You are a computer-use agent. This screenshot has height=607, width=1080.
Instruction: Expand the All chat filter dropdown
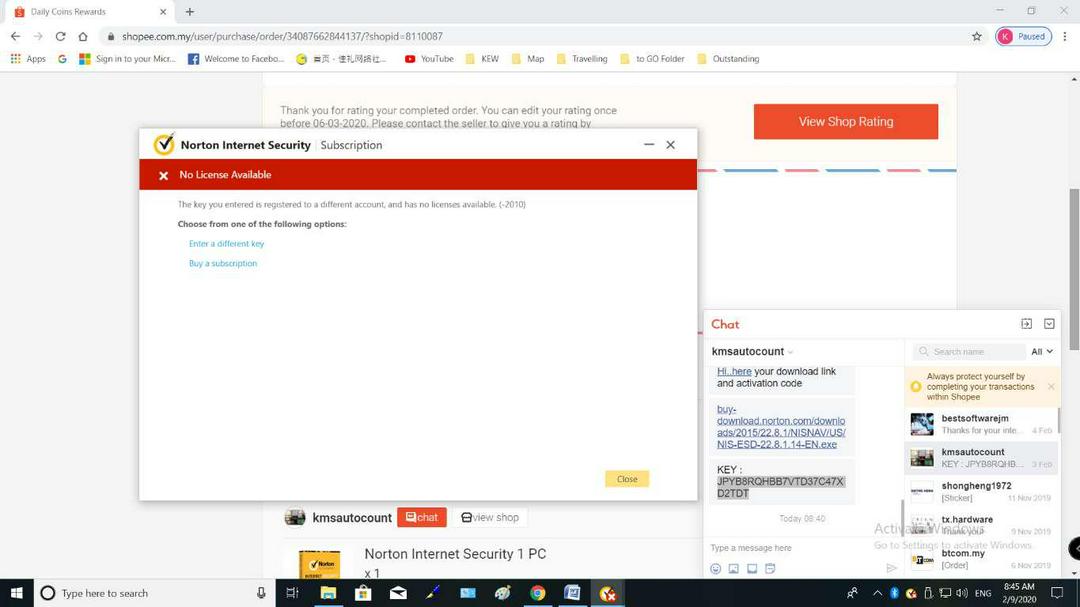coord(1041,352)
